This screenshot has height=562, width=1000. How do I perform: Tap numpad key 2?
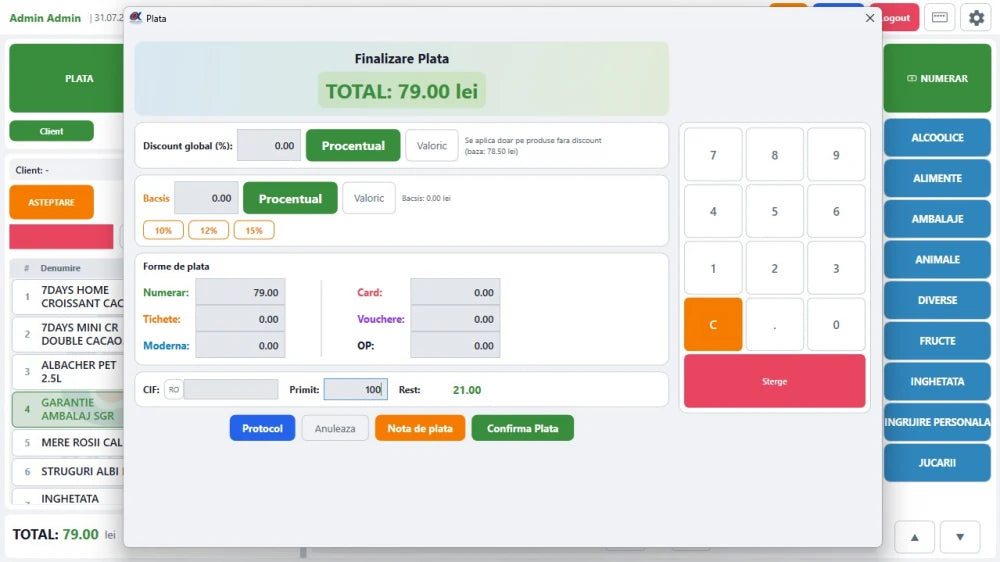tap(774, 268)
